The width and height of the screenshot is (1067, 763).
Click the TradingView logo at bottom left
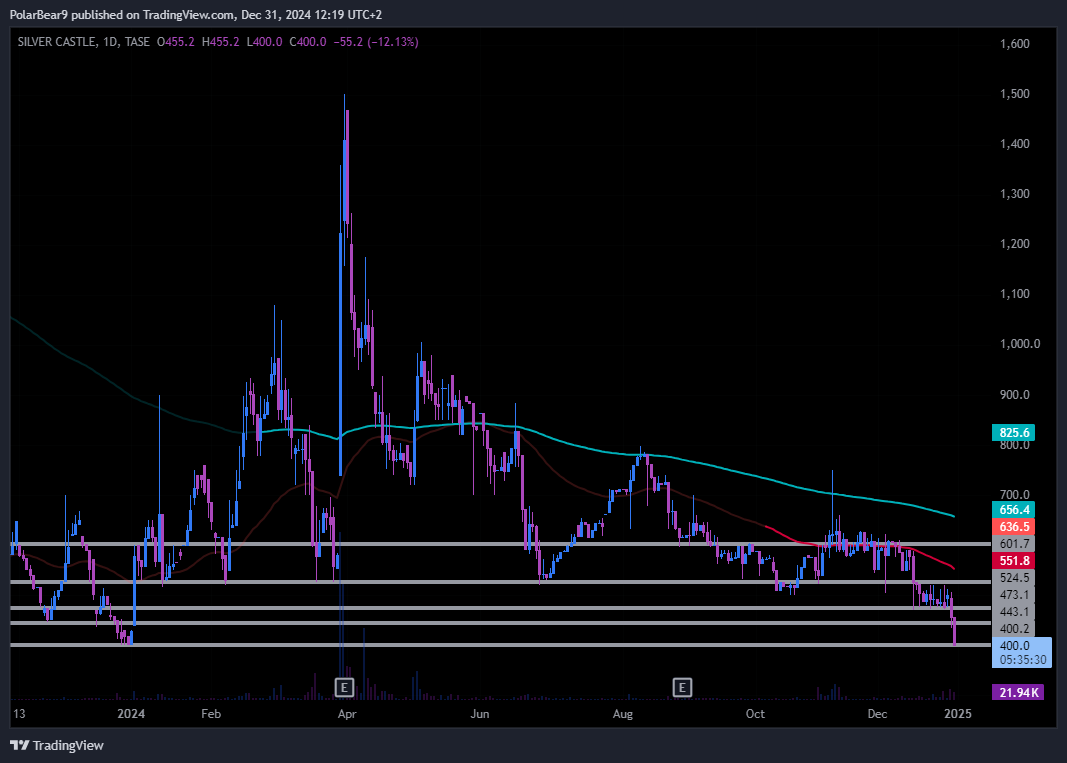[57, 745]
